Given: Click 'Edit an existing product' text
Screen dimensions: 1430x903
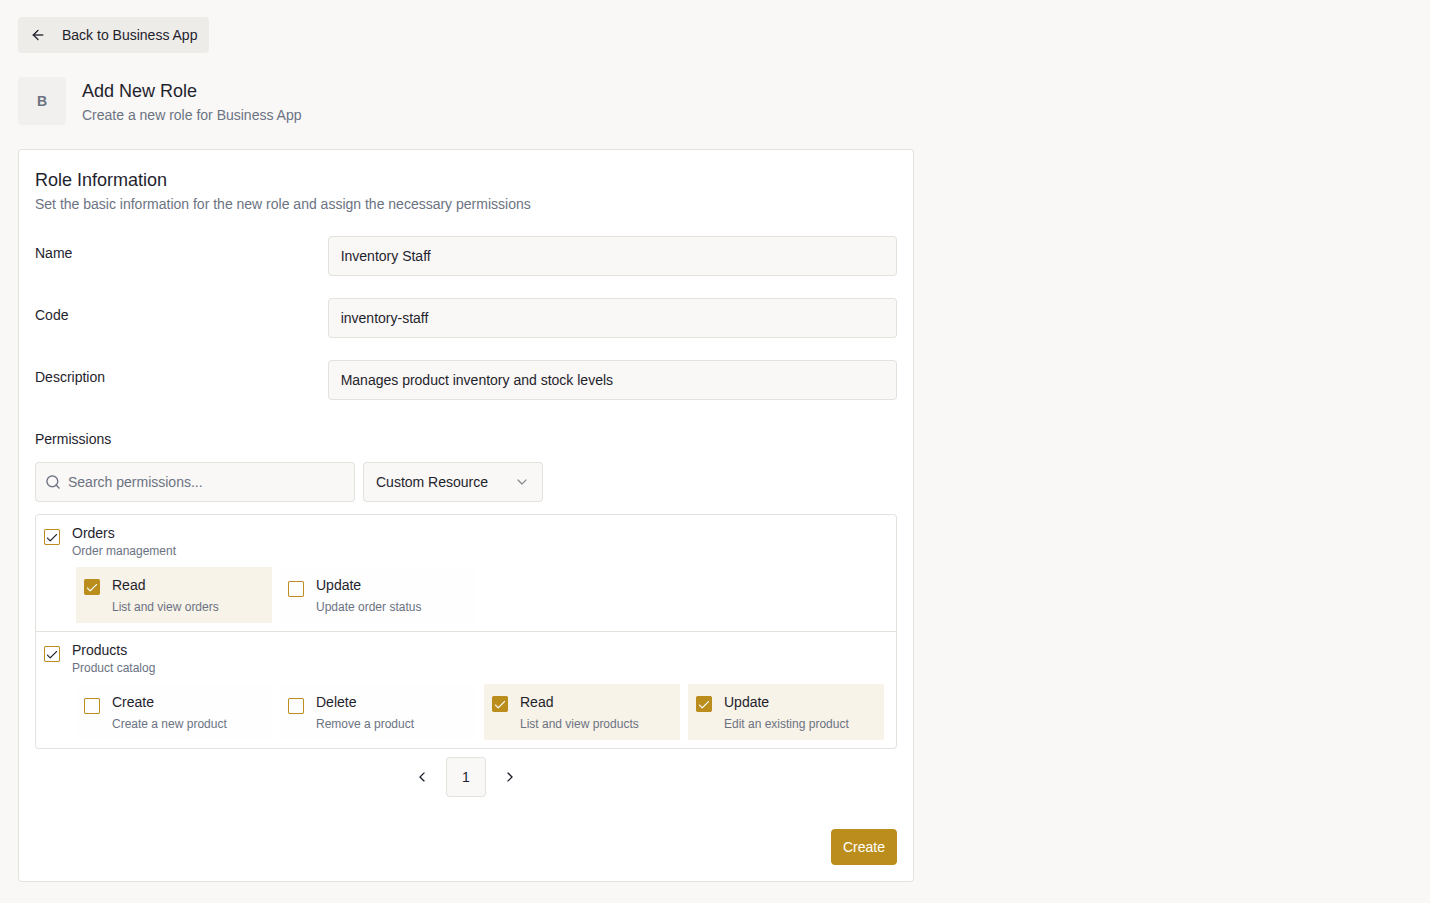Looking at the screenshot, I should tap(786, 724).
